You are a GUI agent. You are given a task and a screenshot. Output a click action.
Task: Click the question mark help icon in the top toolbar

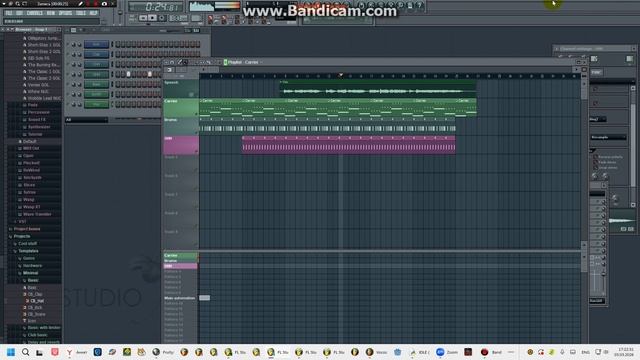tap(419, 5)
